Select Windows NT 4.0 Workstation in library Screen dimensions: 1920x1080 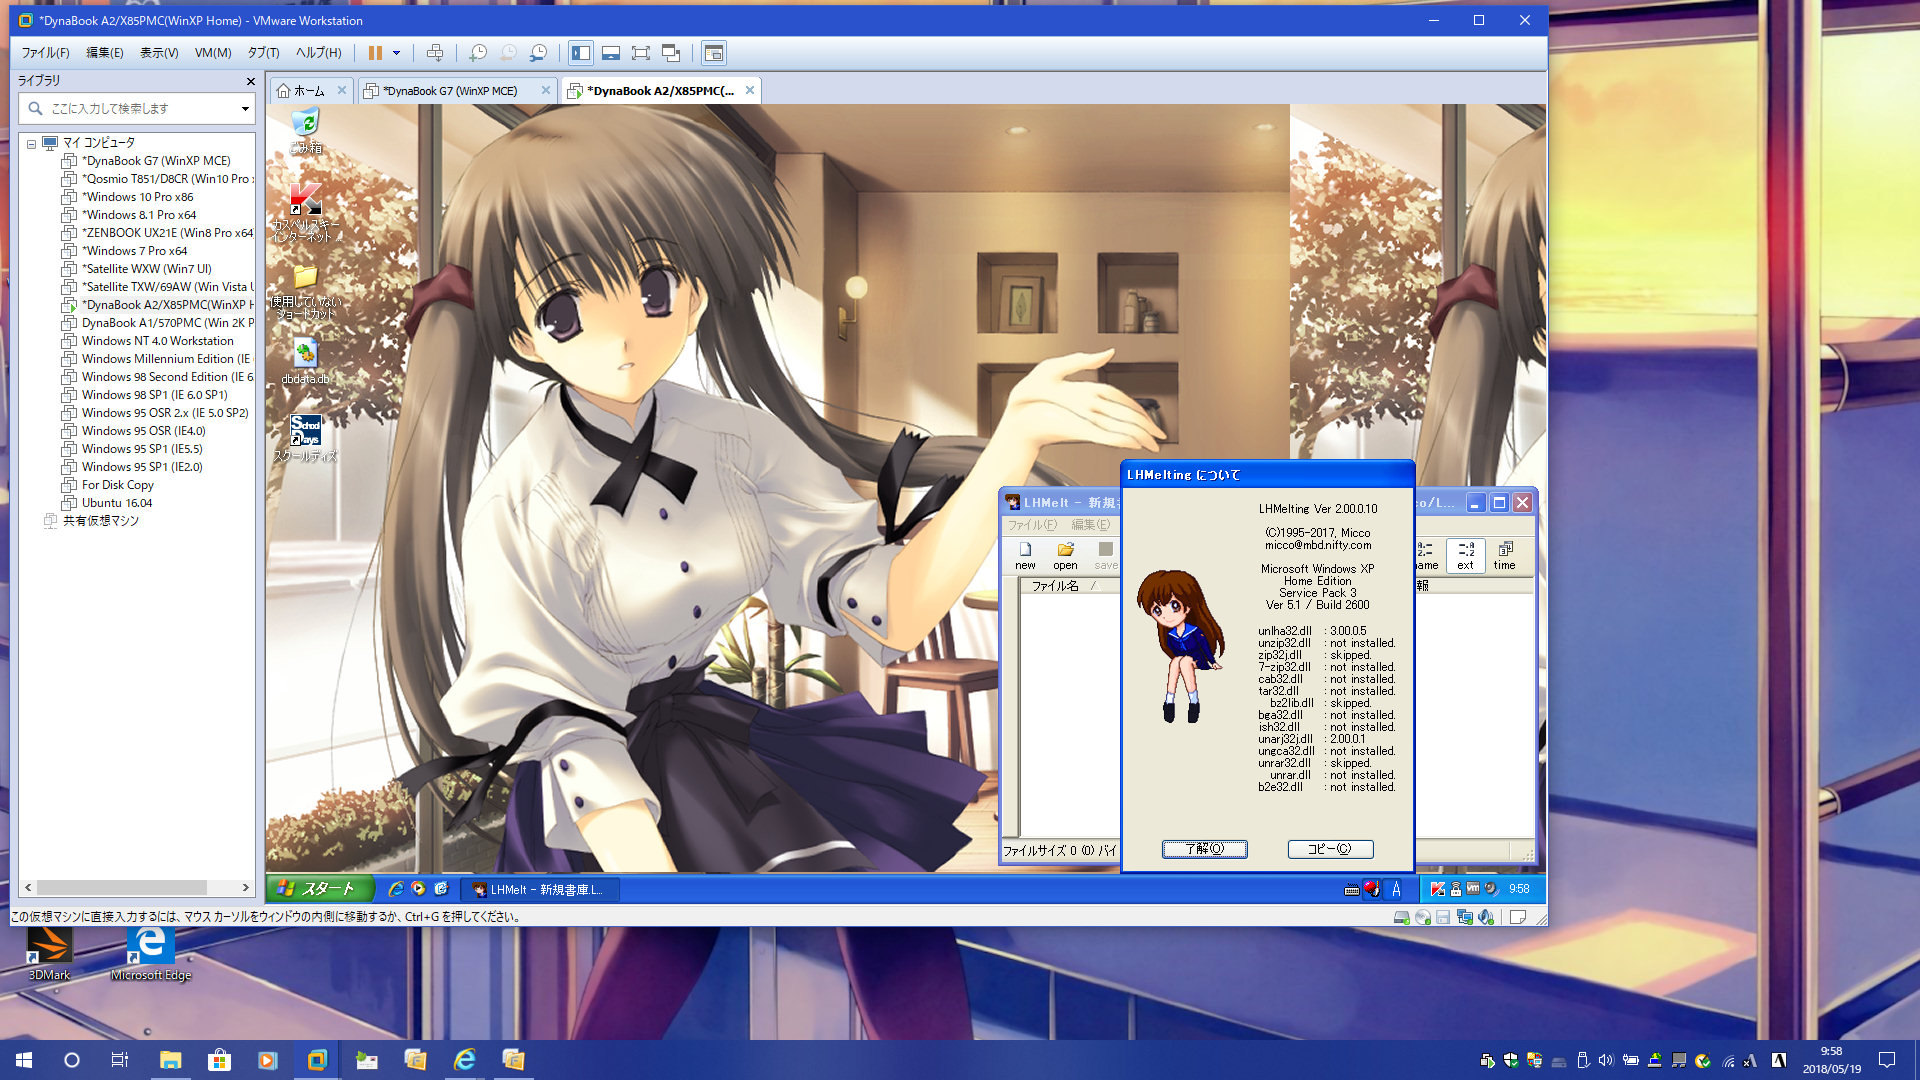(157, 341)
